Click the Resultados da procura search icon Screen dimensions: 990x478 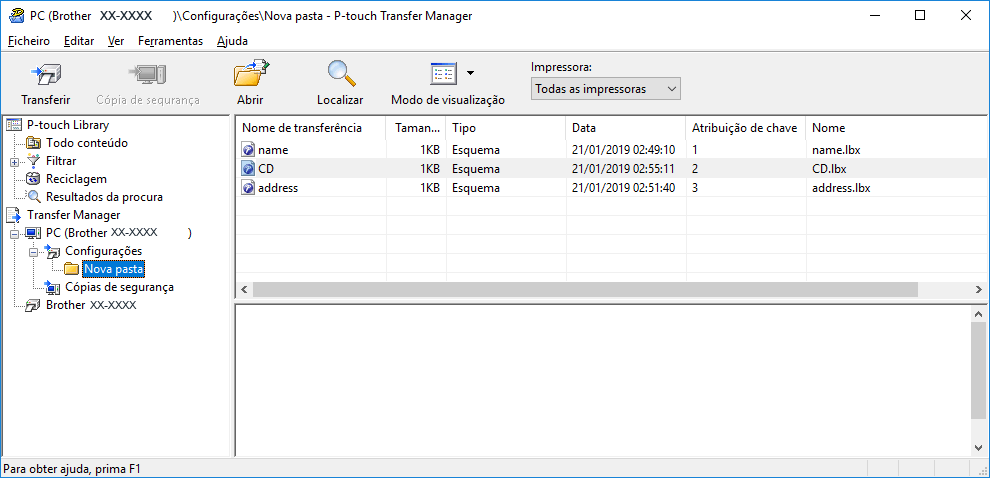tap(34, 197)
